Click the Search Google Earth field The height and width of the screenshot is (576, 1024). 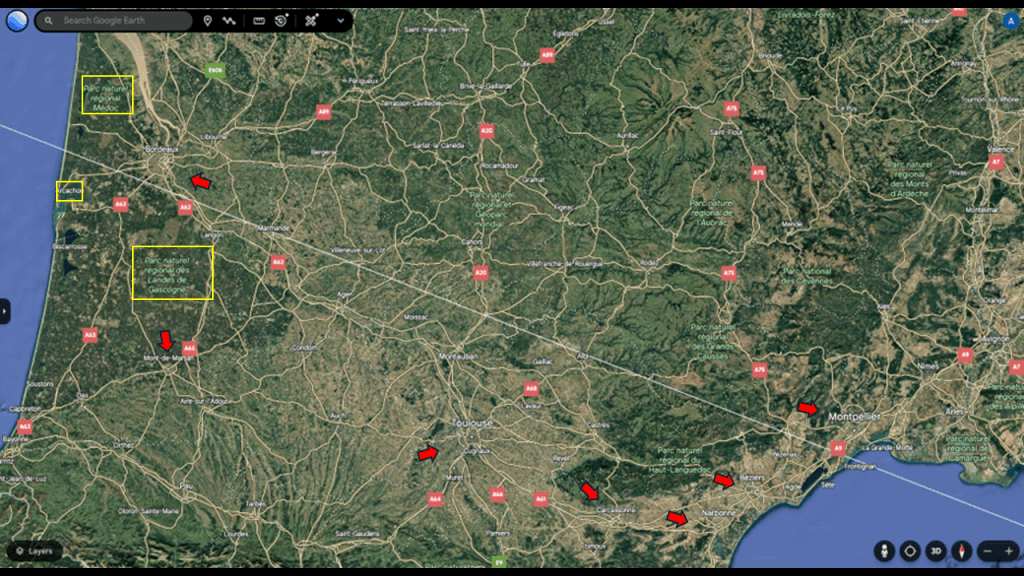coord(120,20)
